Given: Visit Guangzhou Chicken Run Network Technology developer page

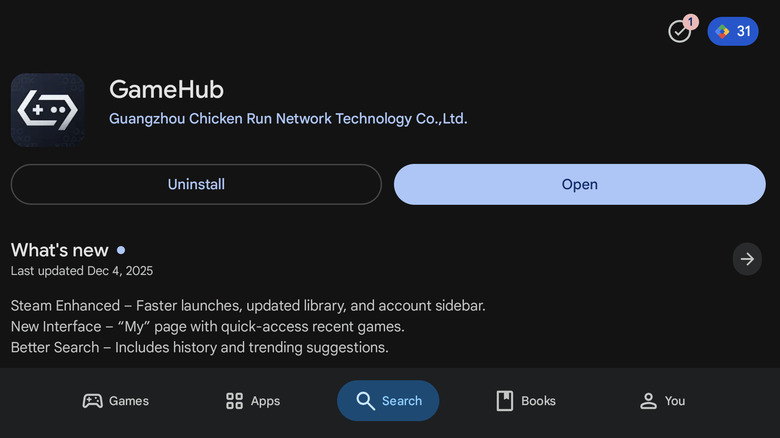Looking at the screenshot, I should 288,118.
